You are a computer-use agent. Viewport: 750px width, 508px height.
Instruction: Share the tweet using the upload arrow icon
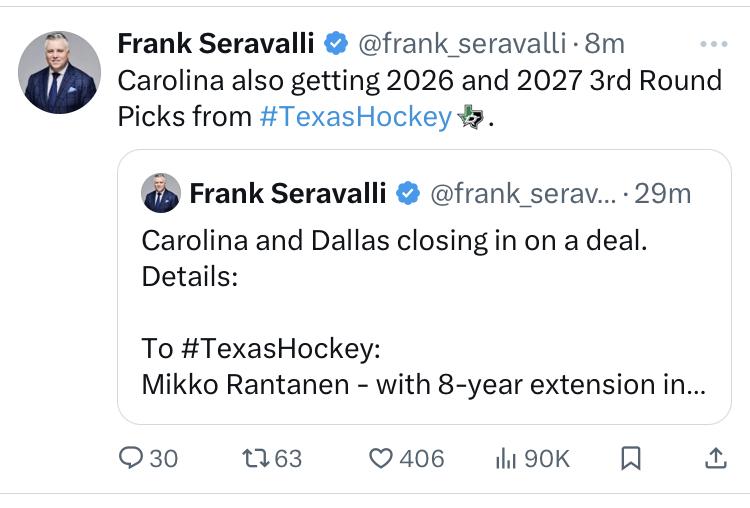(715, 458)
